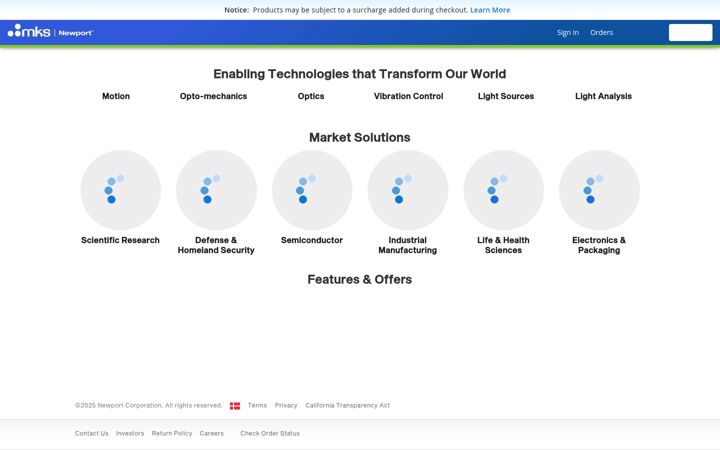The height and width of the screenshot is (450, 720).
Task: Open the Semiconductor circle image
Action: tap(312, 190)
